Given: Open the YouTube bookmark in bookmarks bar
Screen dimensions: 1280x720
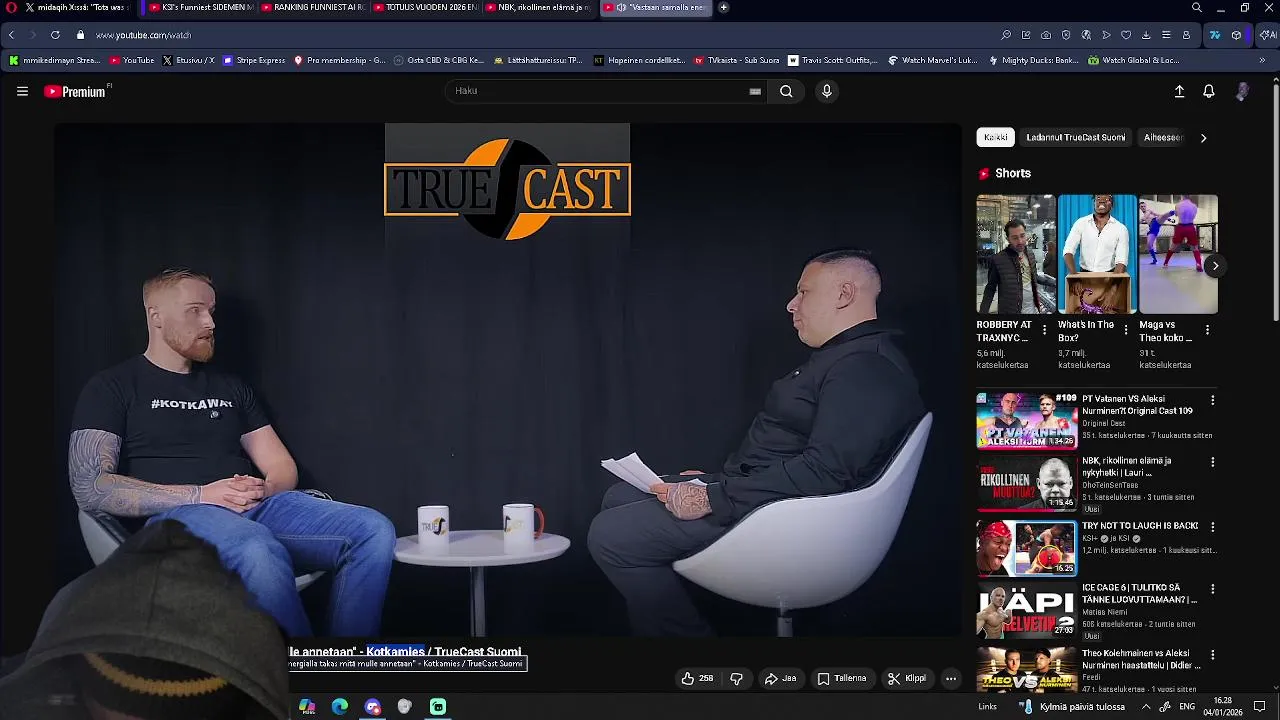Looking at the screenshot, I should pyautogui.click(x=132, y=60).
